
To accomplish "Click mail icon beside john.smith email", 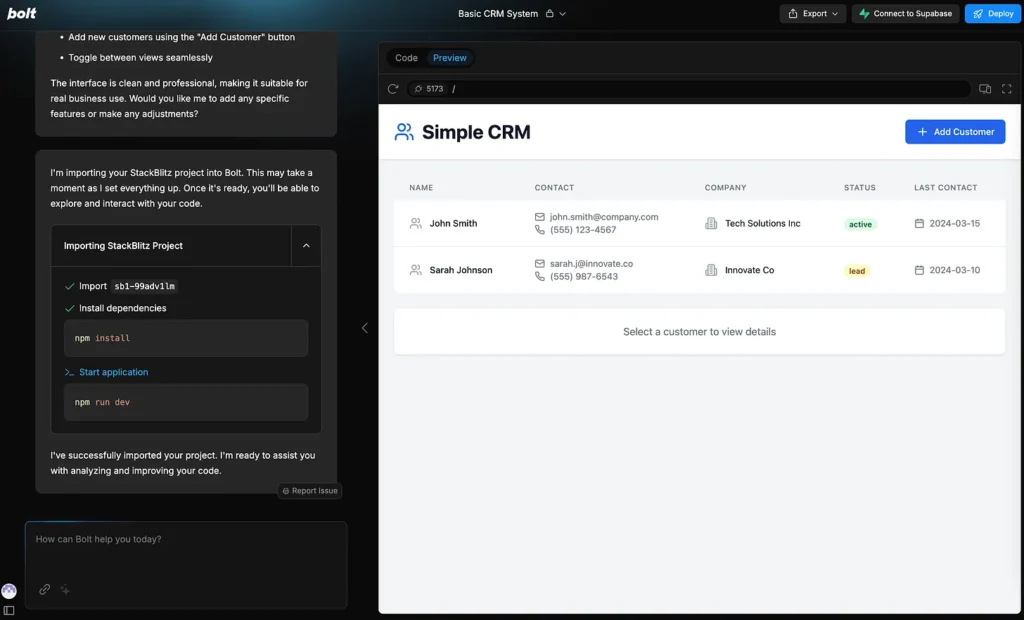I will (539, 217).
